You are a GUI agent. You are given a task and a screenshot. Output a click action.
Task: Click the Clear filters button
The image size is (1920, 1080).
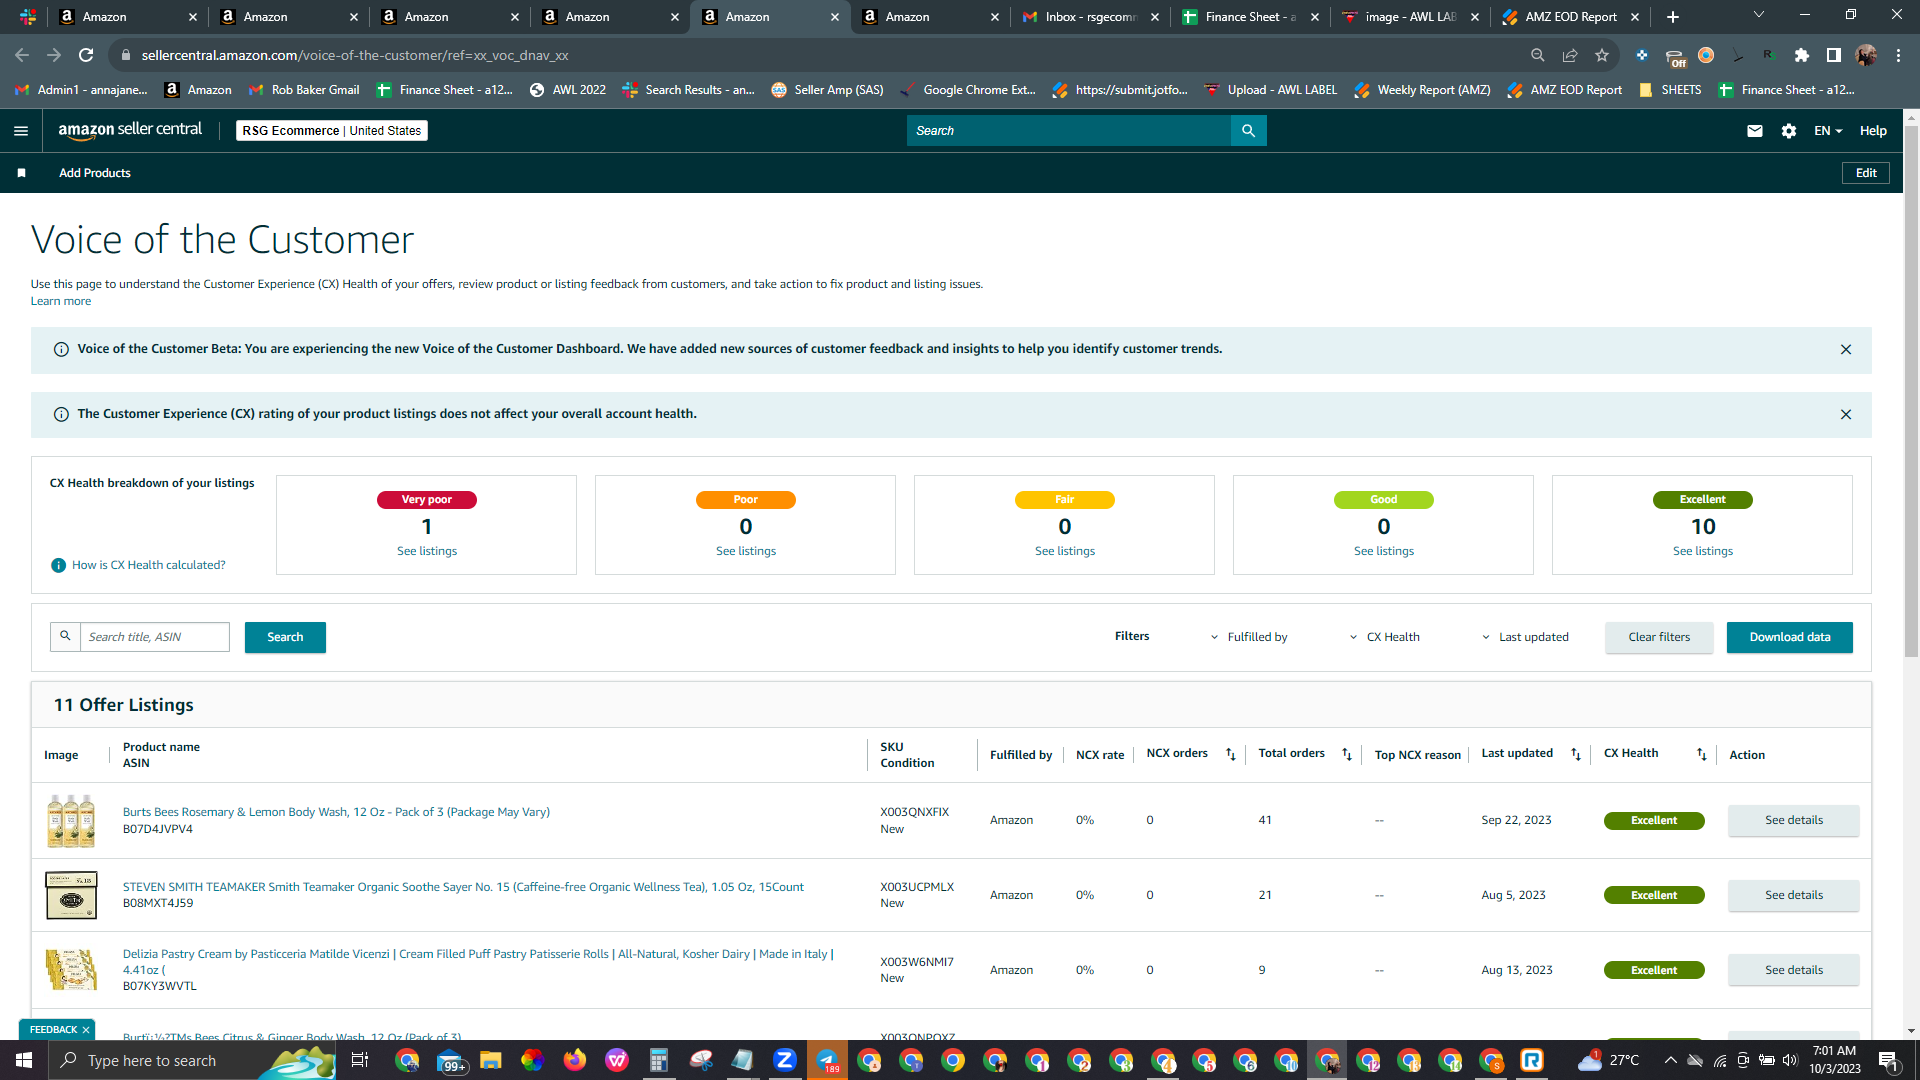coord(1659,637)
